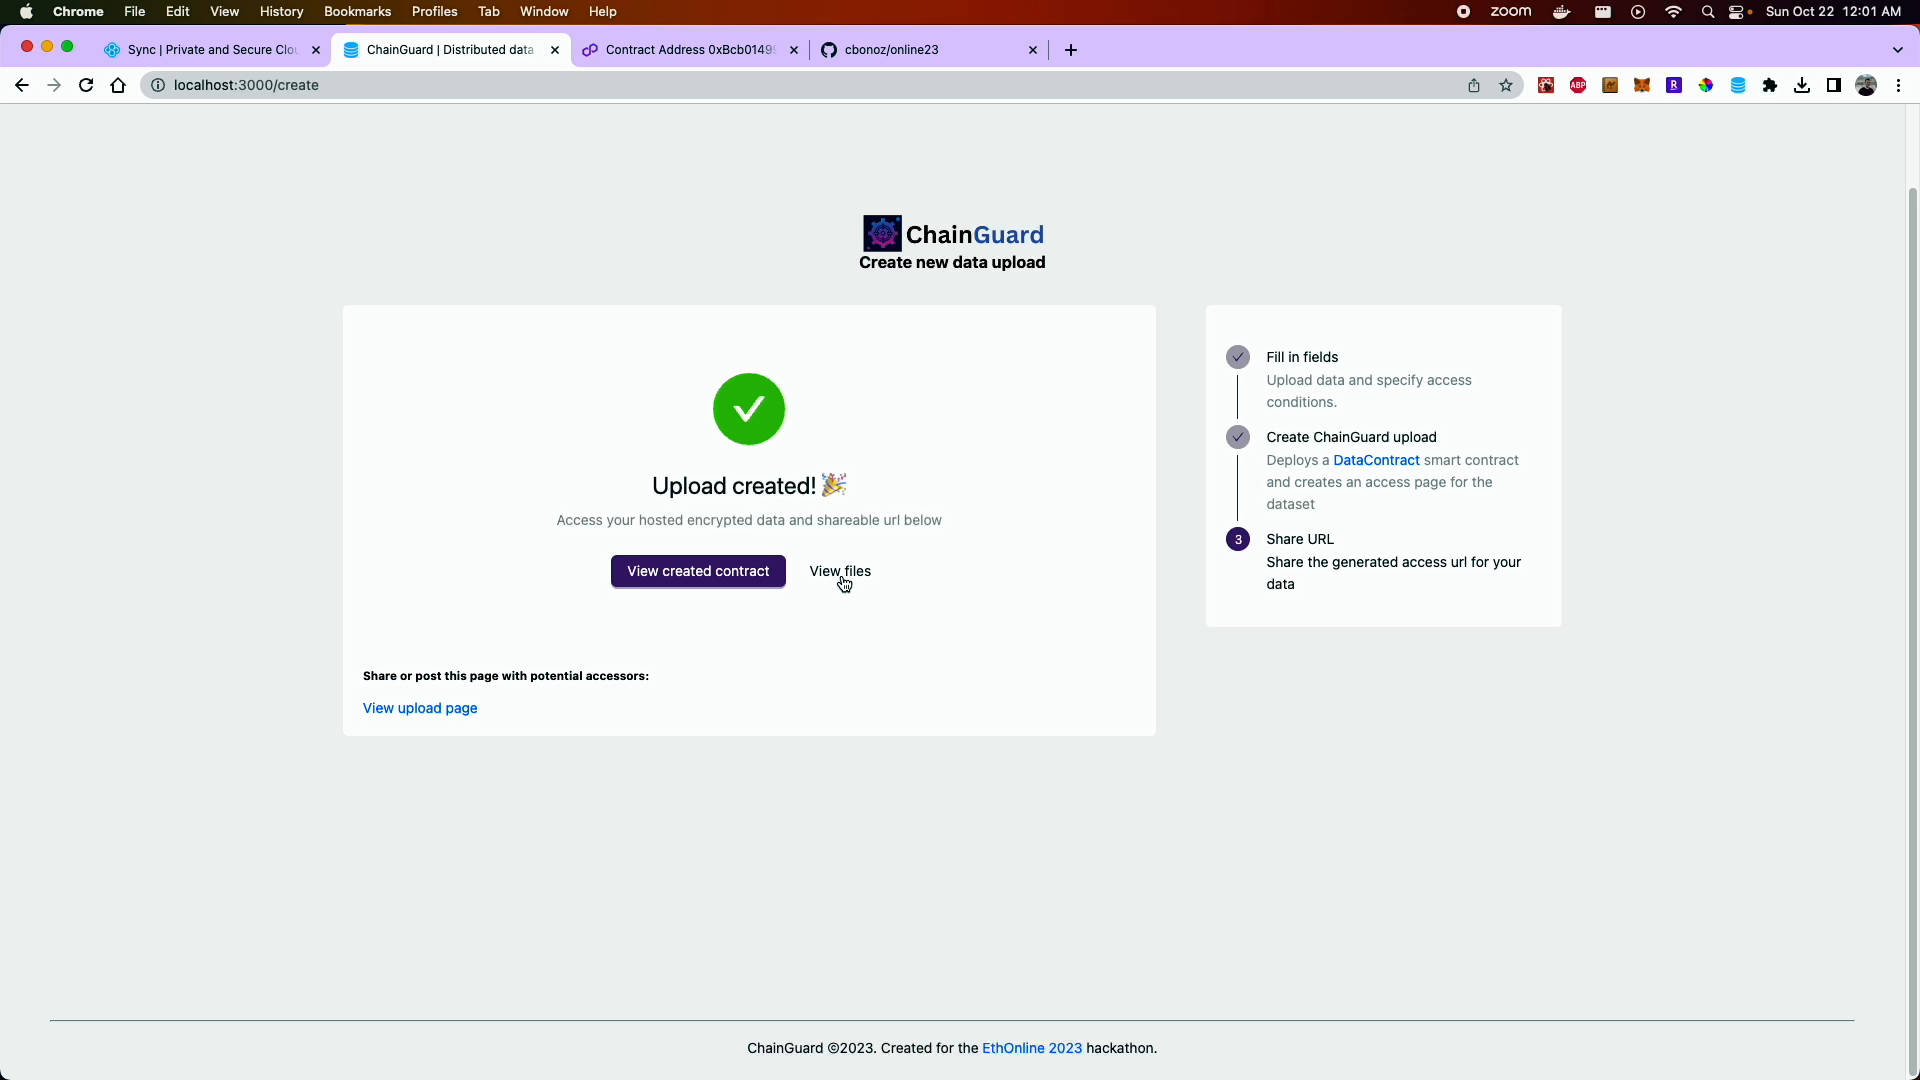The height and width of the screenshot is (1080, 1920).
Task: Open the MetaMask fox extension
Action: 1642,85
